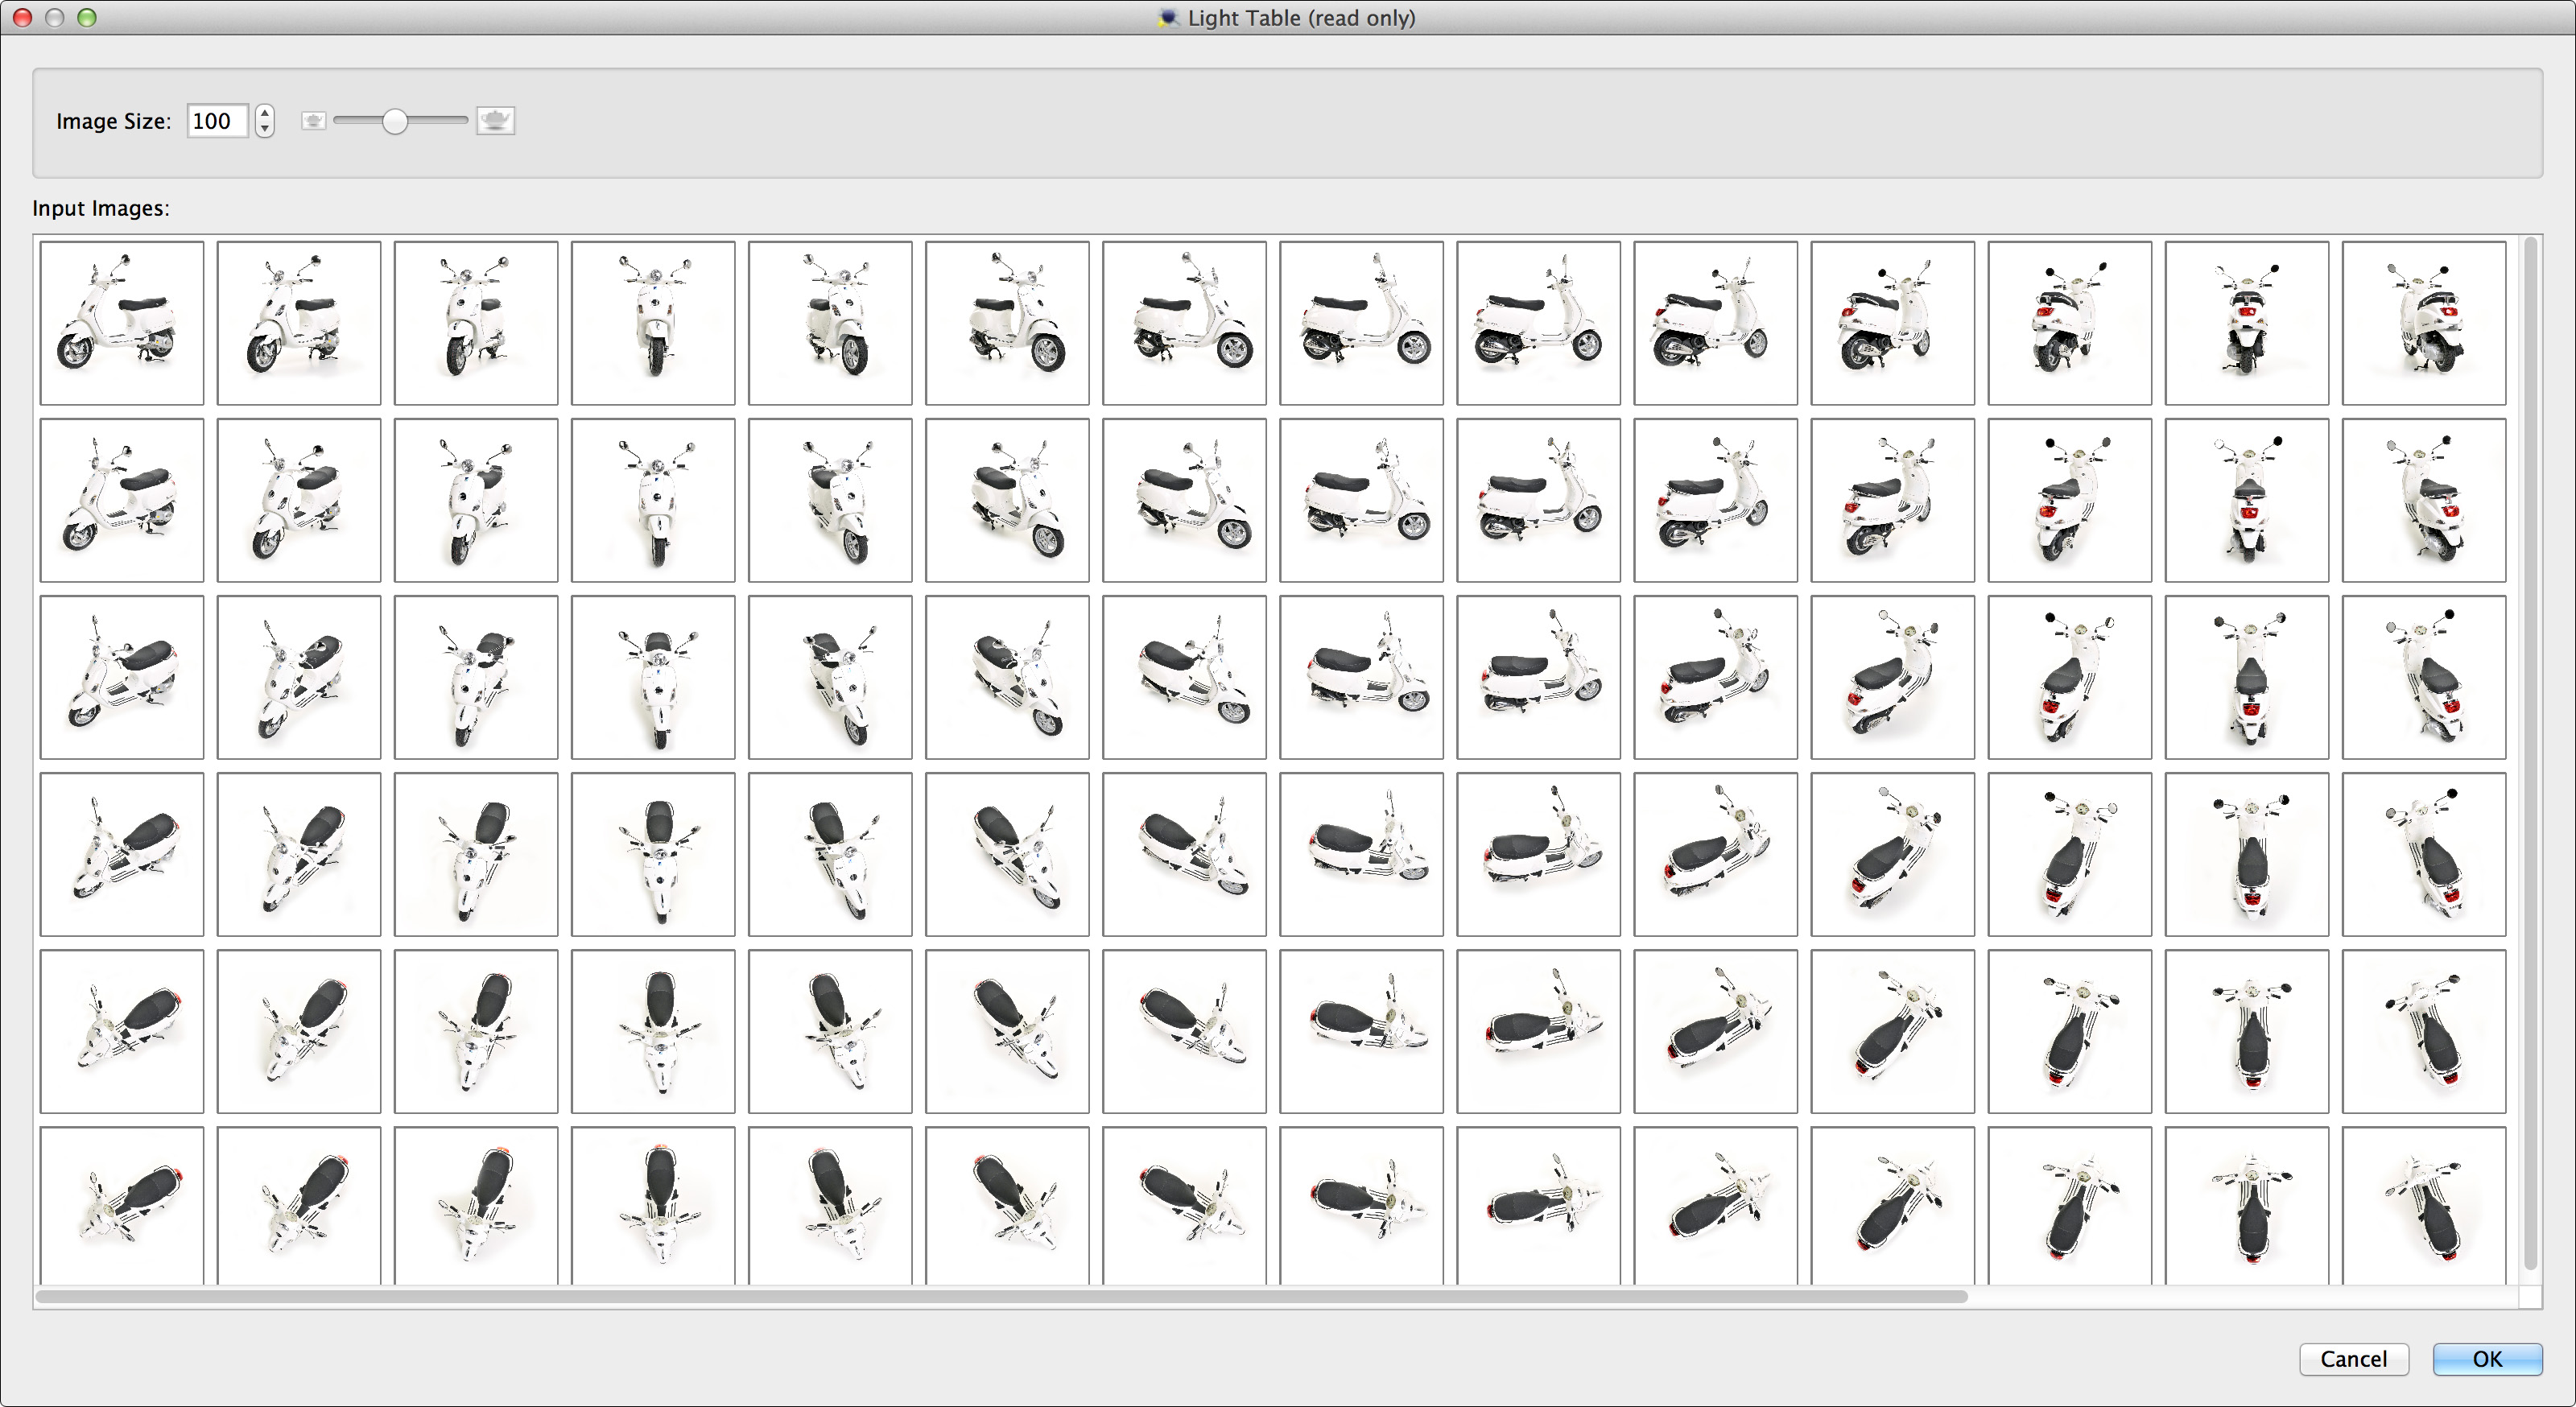Select the scooter thumbnail in the bottom-right corner
This screenshot has height=1407, width=2576.
(2423, 1204)
